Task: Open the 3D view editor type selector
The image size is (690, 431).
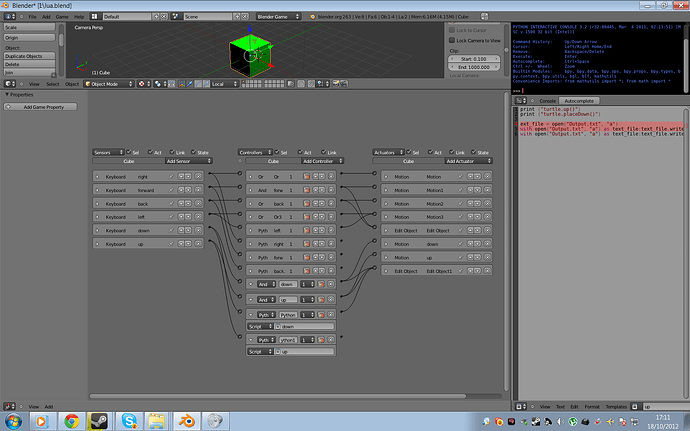Action: (10, 84)
